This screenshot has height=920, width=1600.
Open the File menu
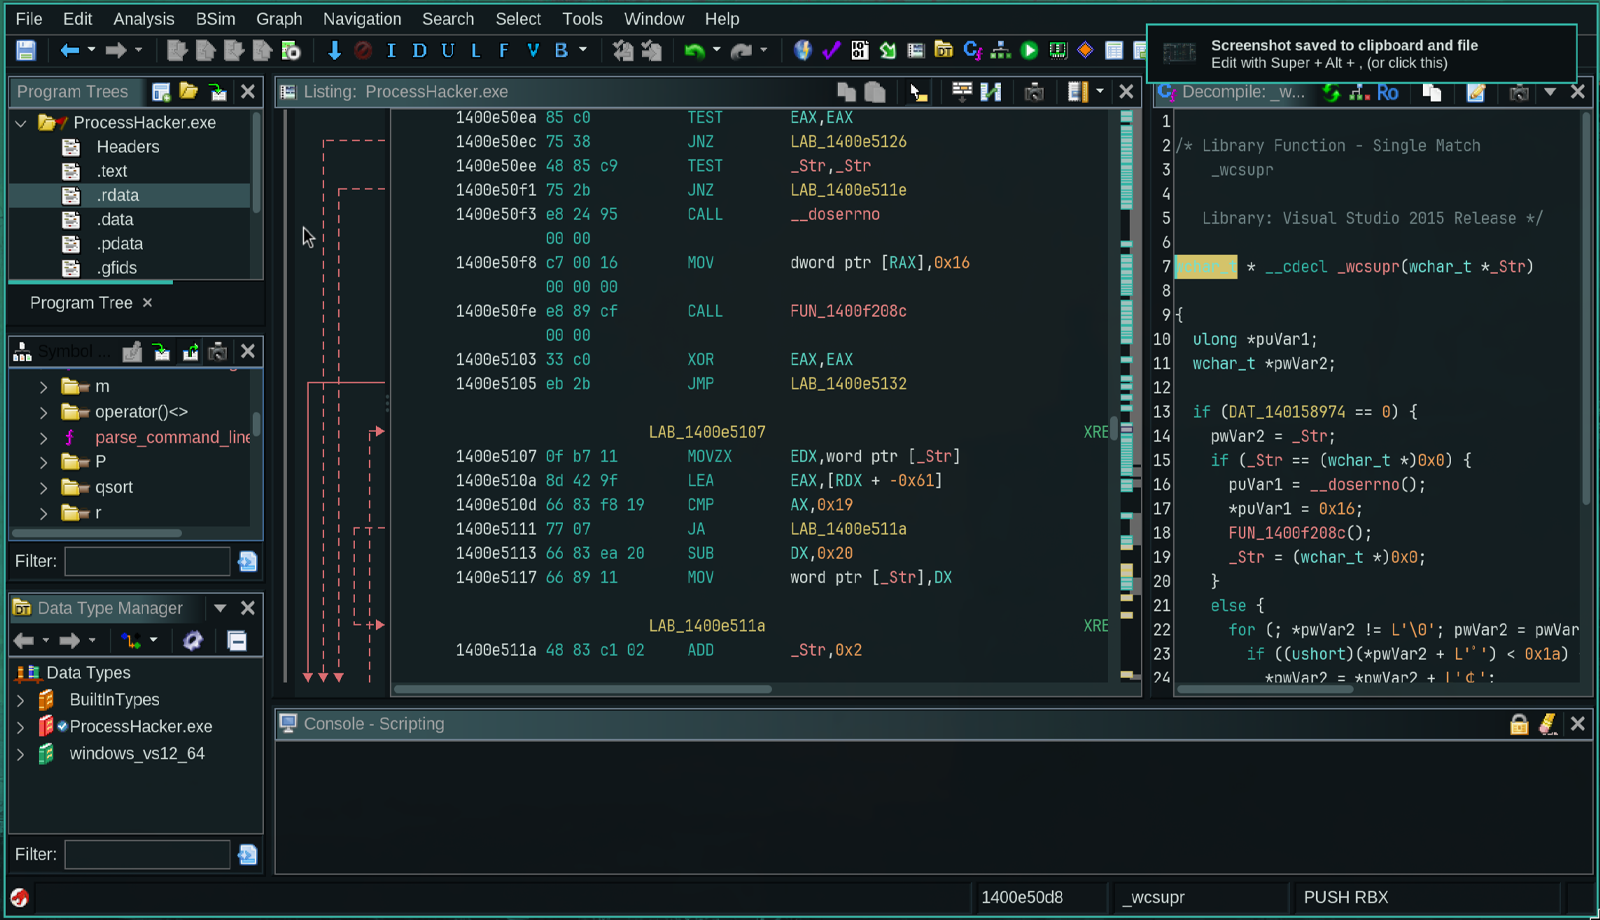pos(29,19)
